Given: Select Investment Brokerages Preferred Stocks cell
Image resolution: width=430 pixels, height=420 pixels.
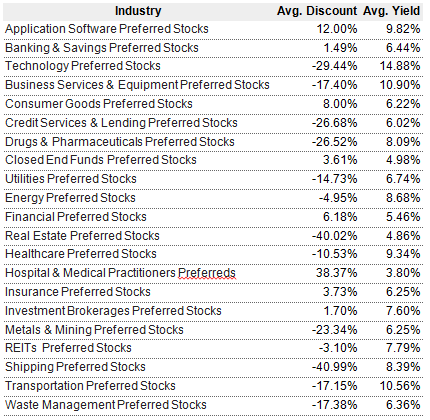Looking at the screenshot, I should pyautogui.click(x=113, y=311).
